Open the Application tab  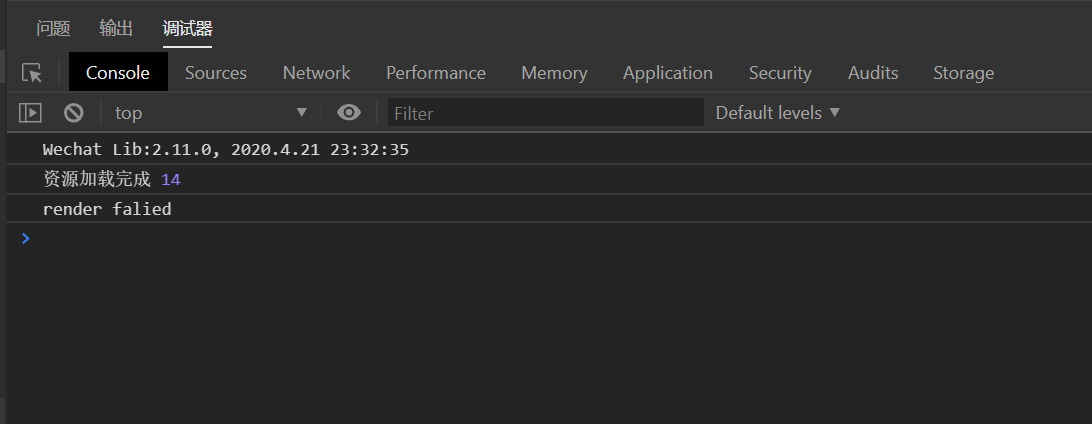(667, 73)
